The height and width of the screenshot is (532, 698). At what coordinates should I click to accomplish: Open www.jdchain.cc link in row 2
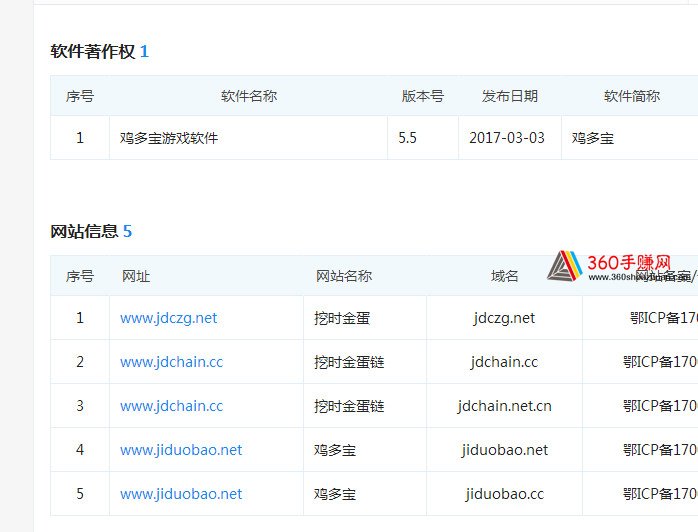[x=171, y=362]
